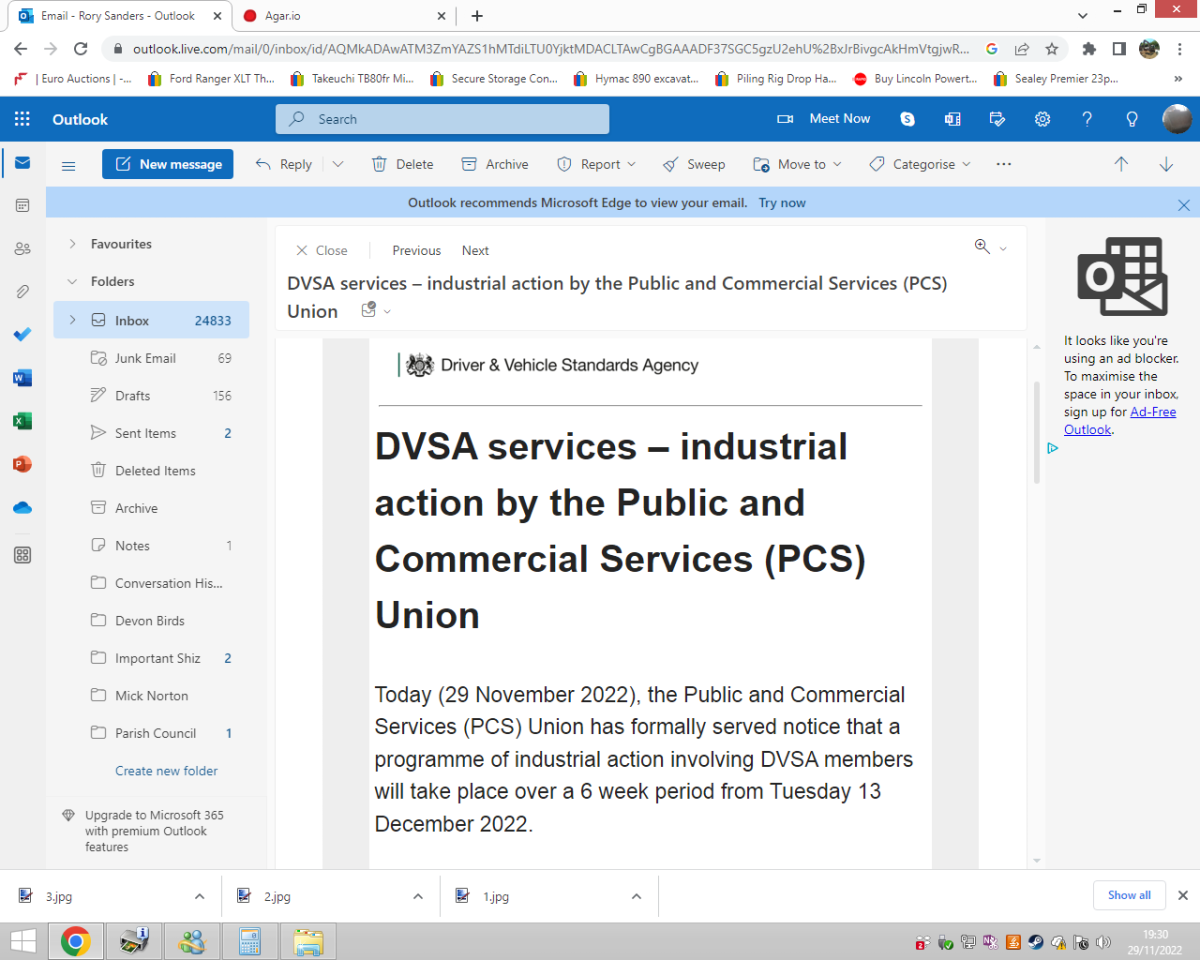Go to next message down arrow

pyautogui.click(x=1166, y=164)
